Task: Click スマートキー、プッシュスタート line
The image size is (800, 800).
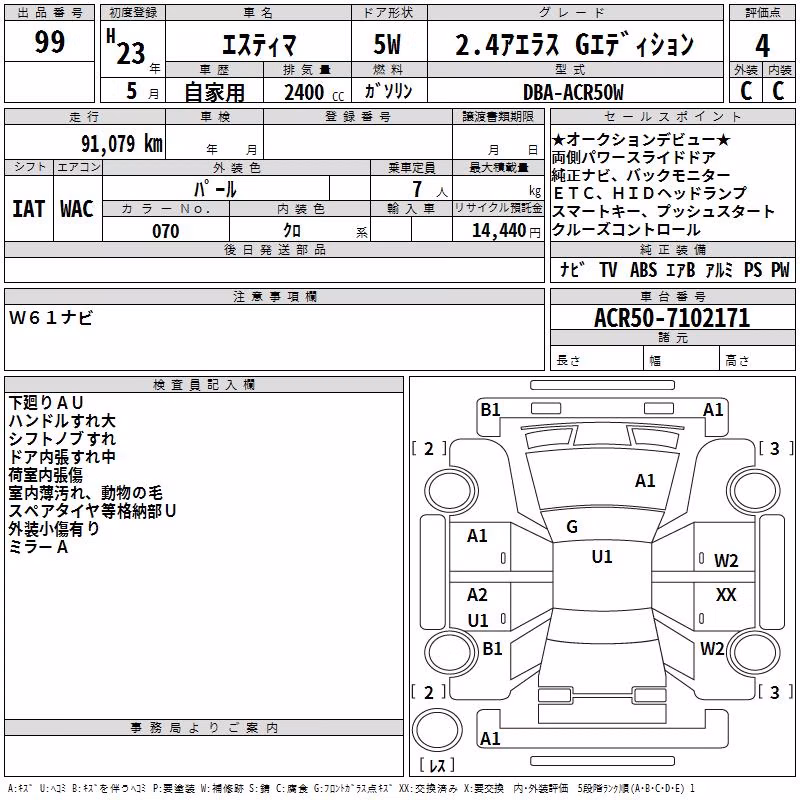Action: 663,211
